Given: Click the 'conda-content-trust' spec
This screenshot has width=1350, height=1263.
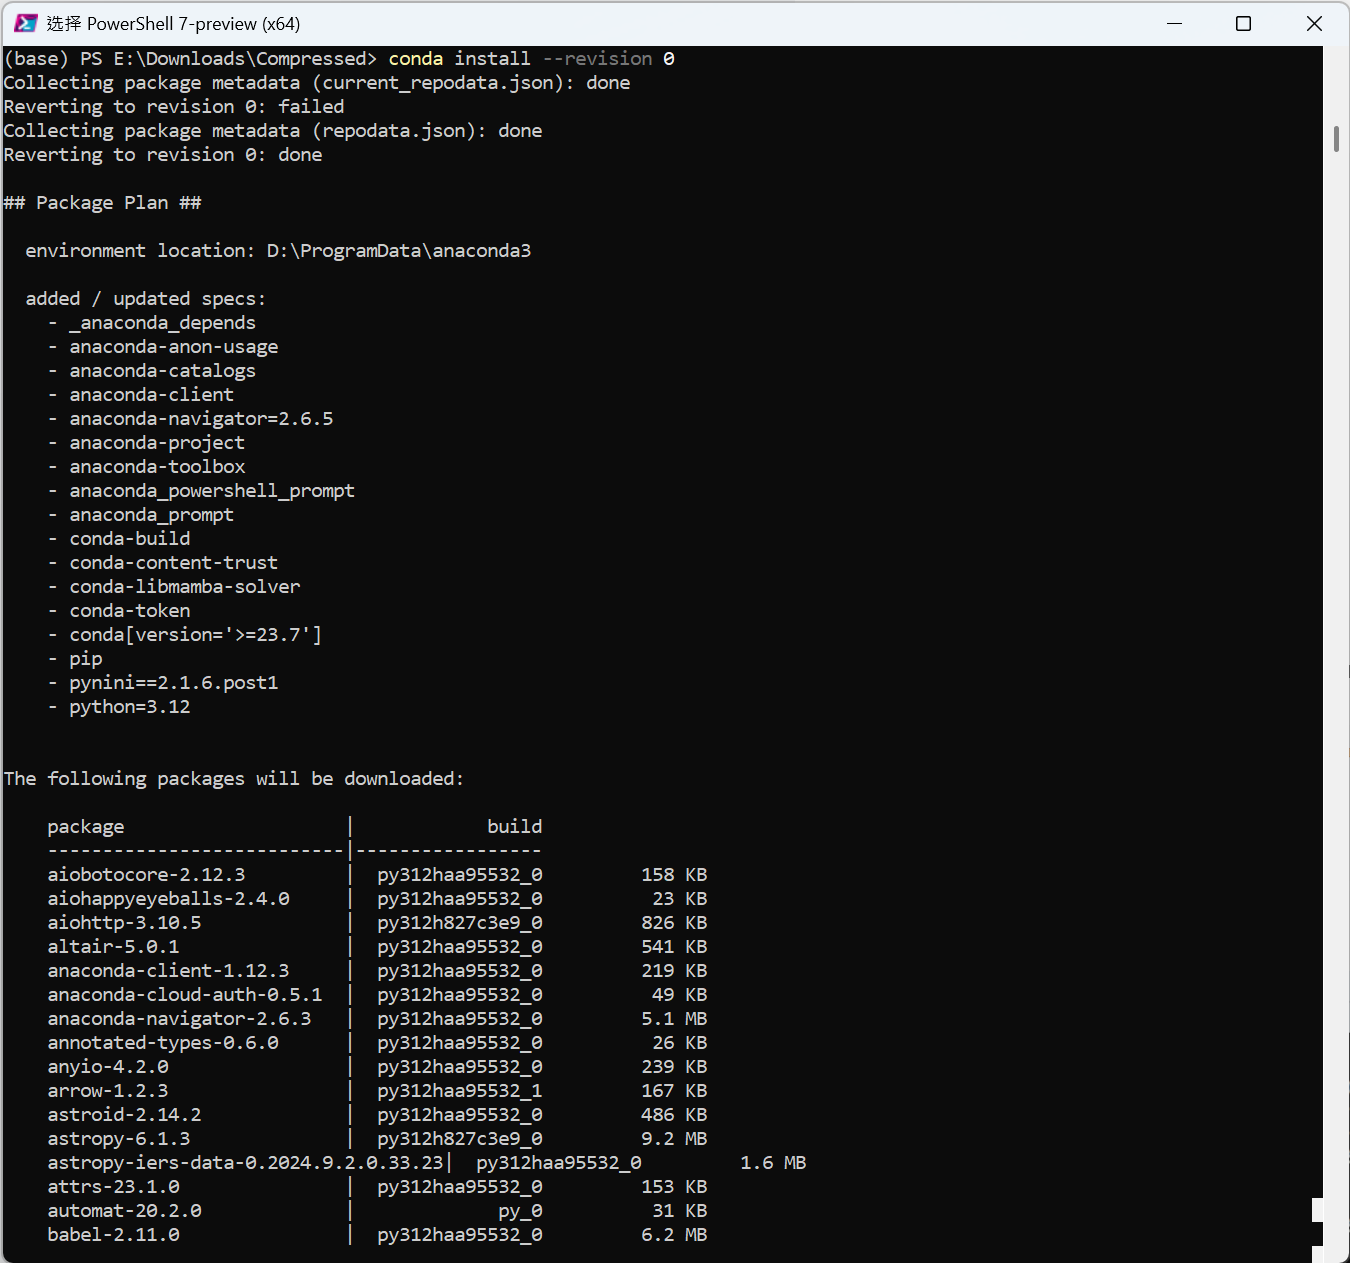Looking at the screenshot, I should [174, 563].
